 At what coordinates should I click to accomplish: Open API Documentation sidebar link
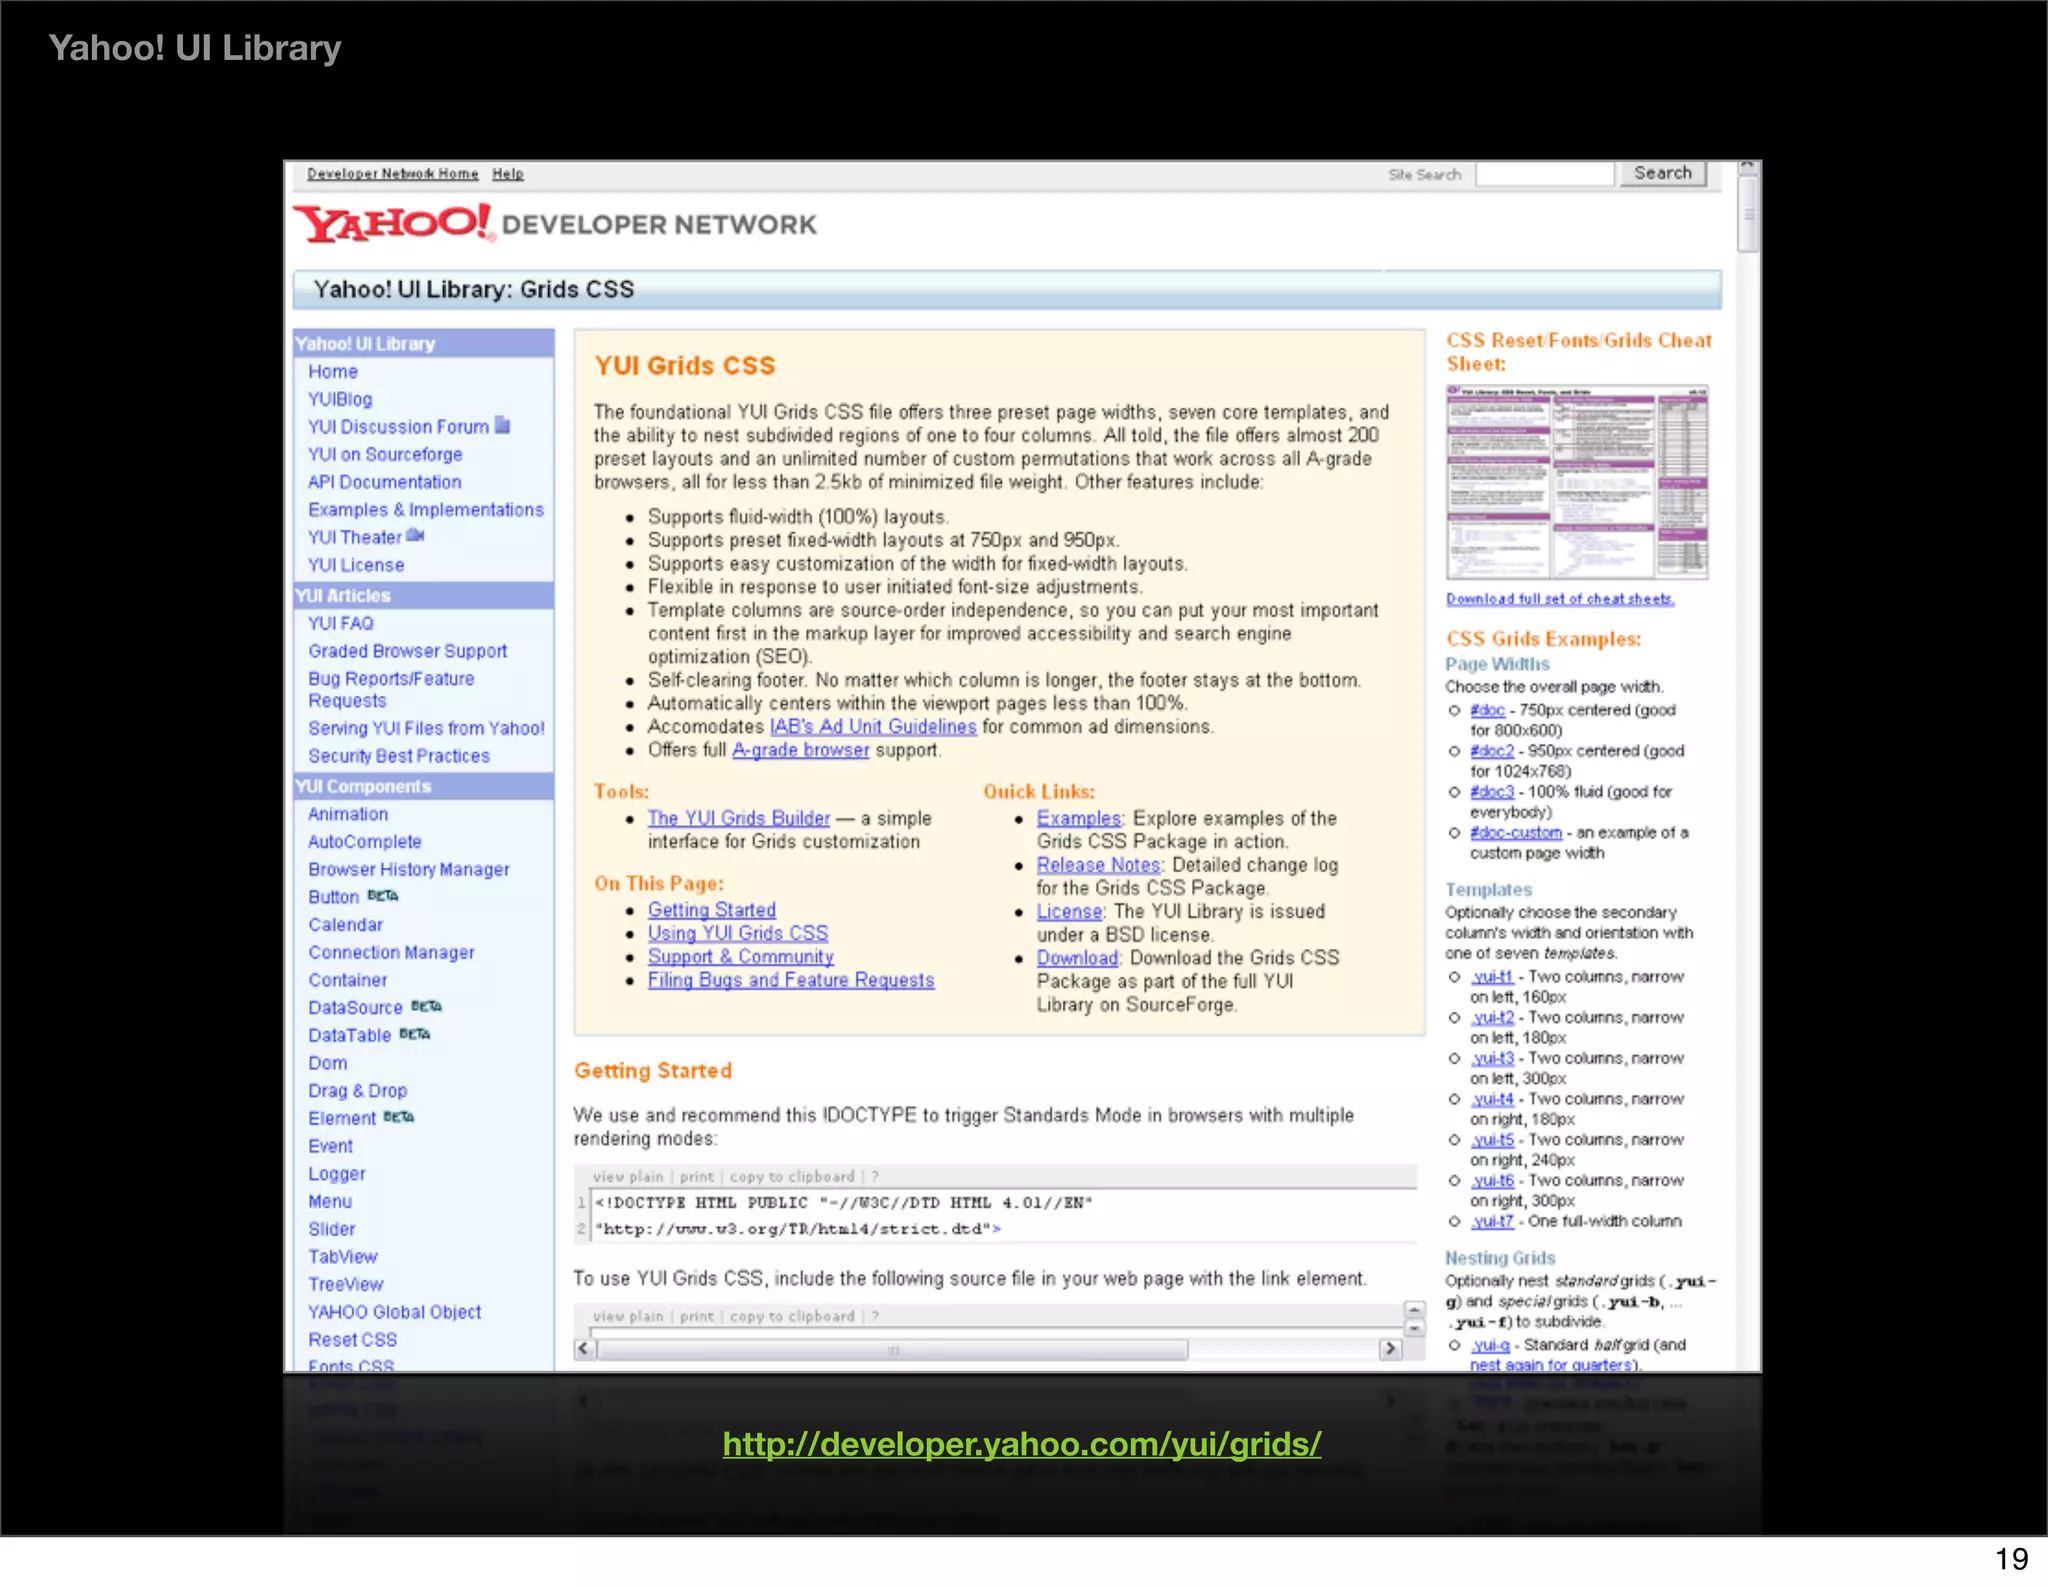click(385, 482)
